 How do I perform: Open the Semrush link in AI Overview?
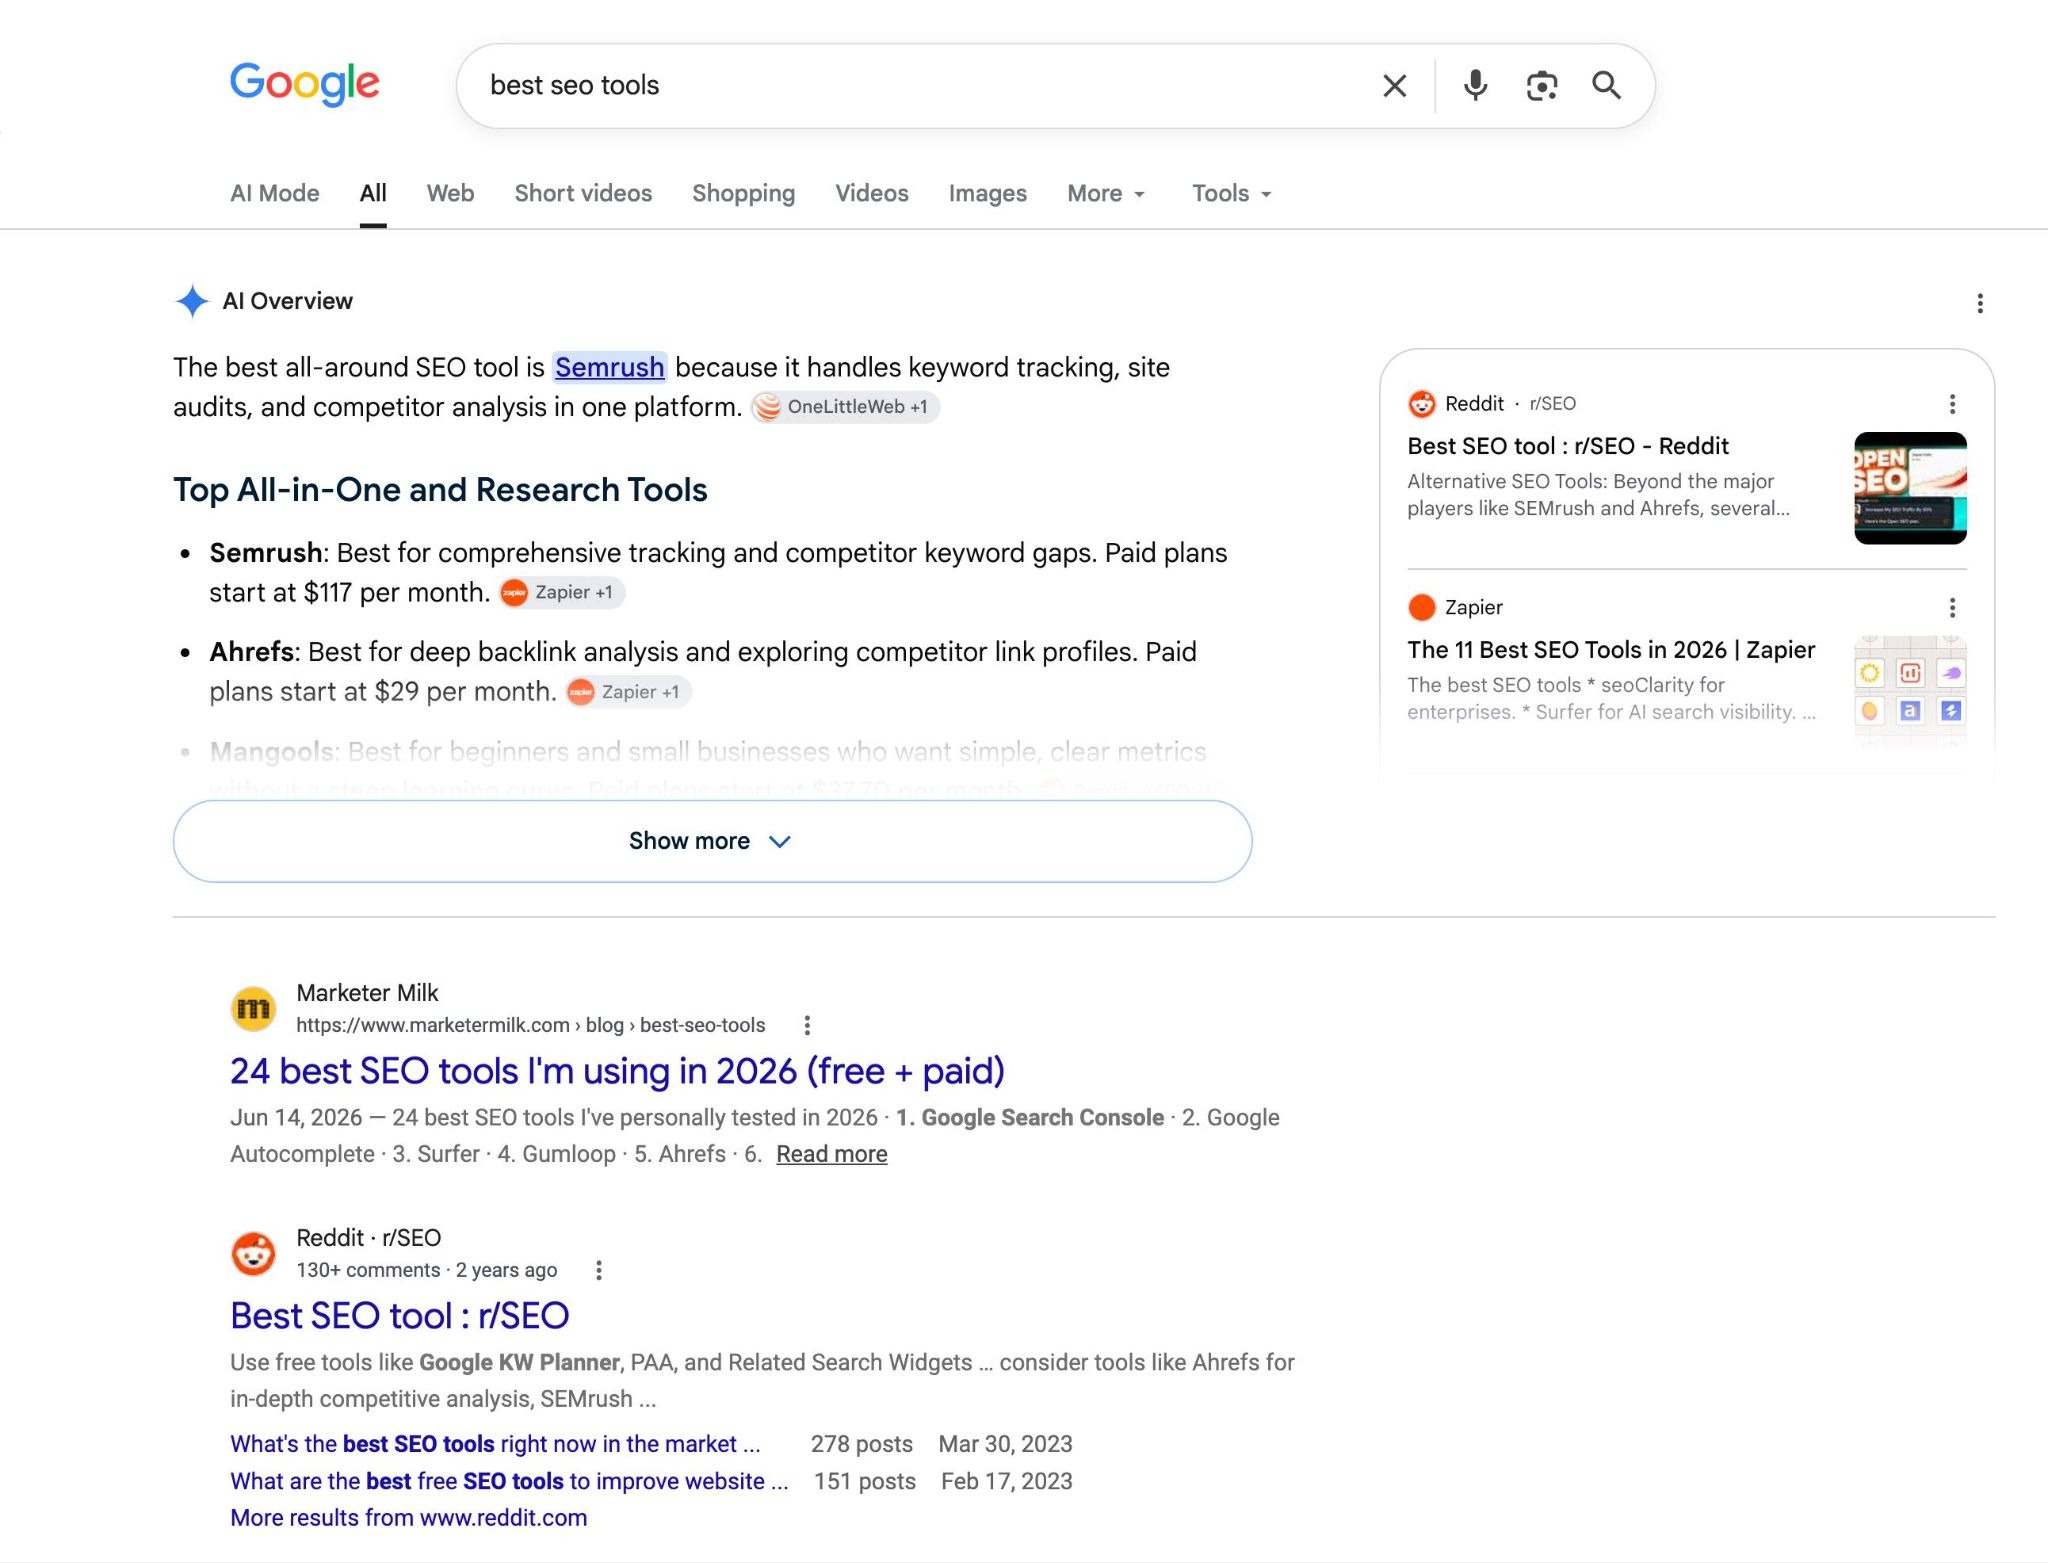pyautogui.click(x=609, y=368)
